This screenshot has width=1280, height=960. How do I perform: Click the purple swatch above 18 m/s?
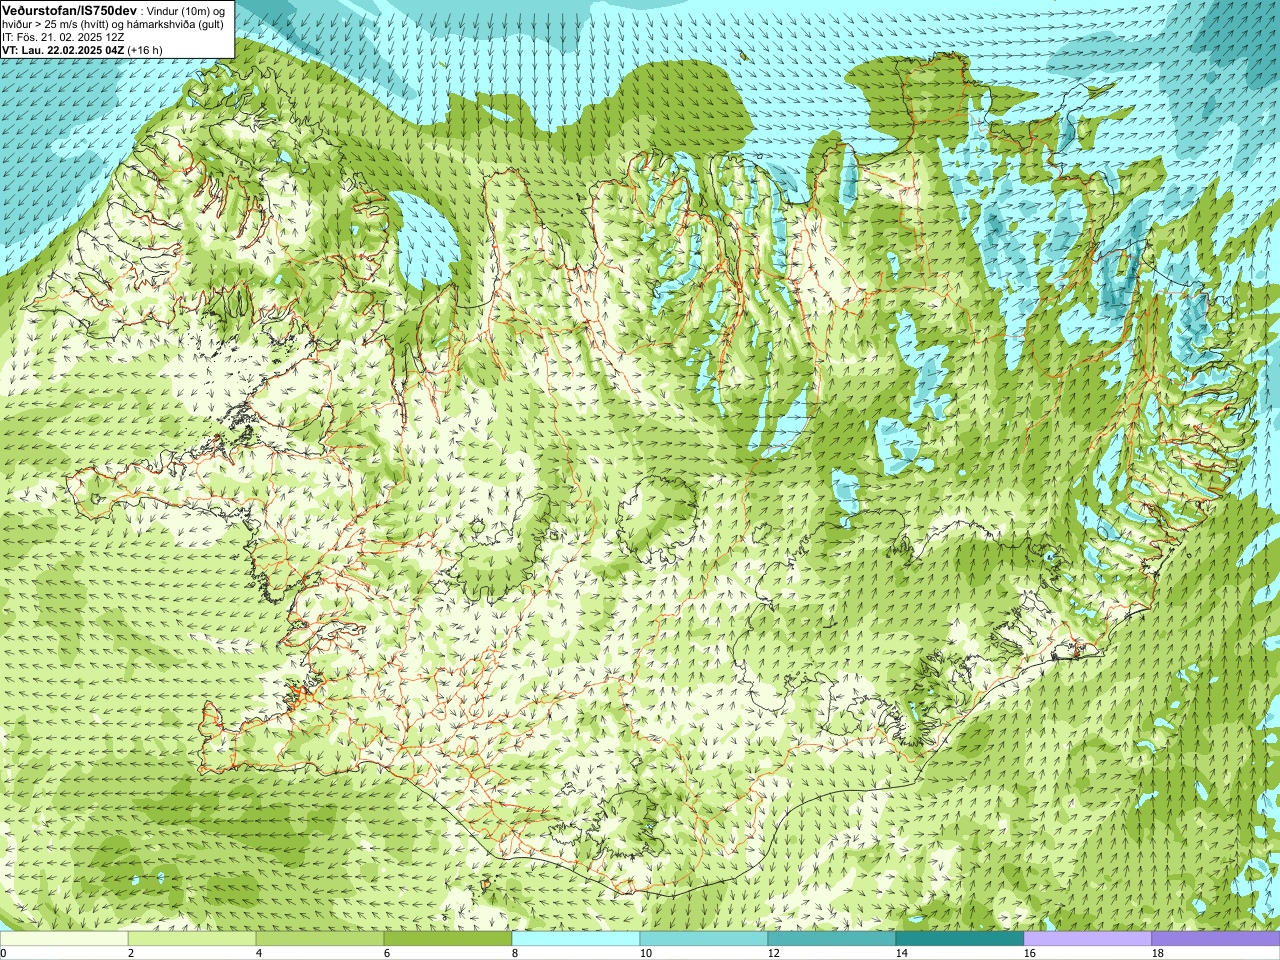point(1216,939)
